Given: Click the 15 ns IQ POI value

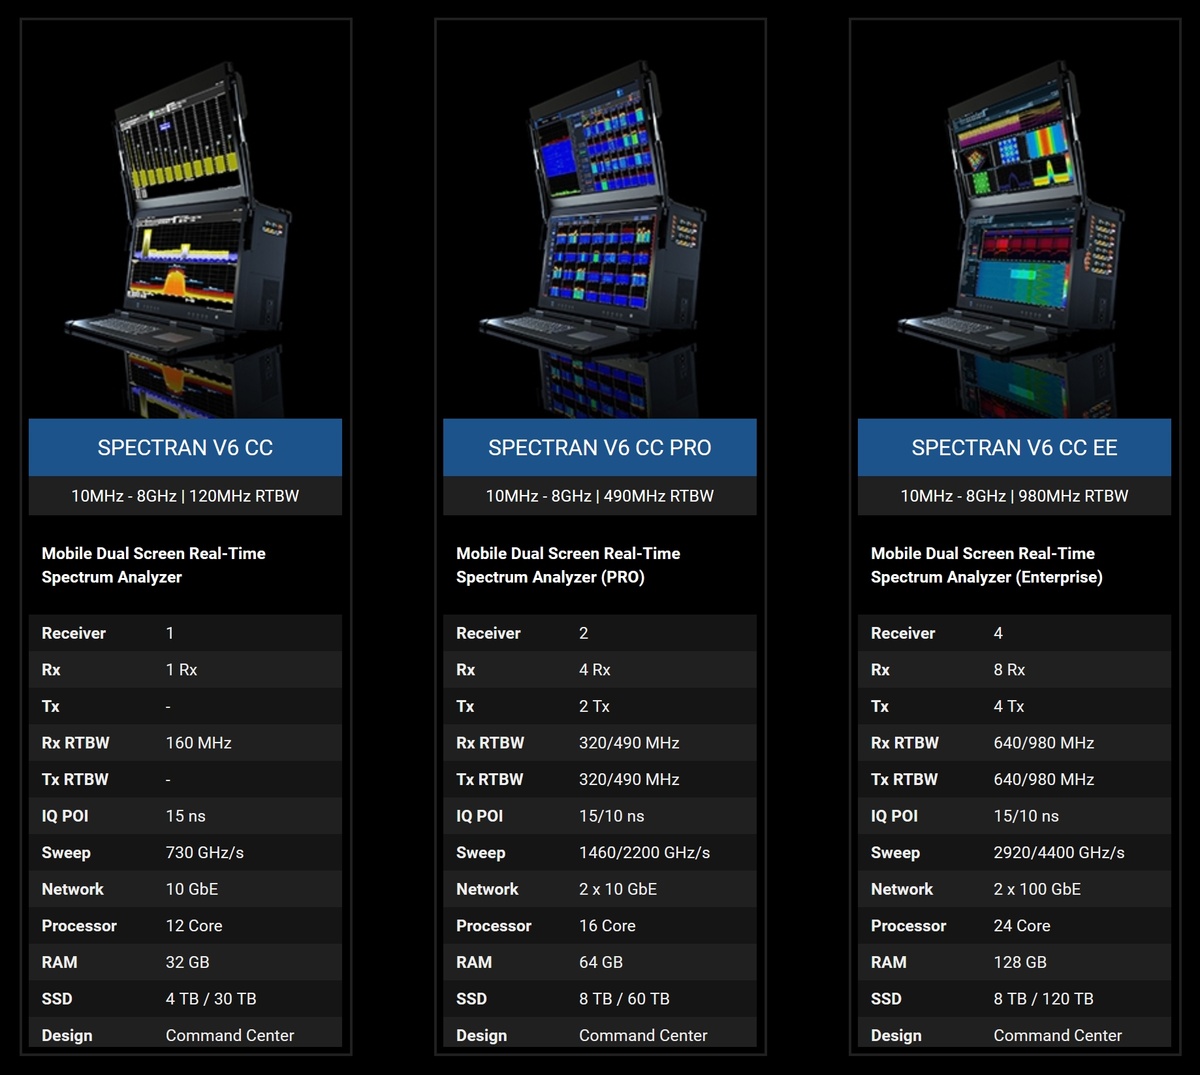Looking at the screenshot, I should (185, 816).
